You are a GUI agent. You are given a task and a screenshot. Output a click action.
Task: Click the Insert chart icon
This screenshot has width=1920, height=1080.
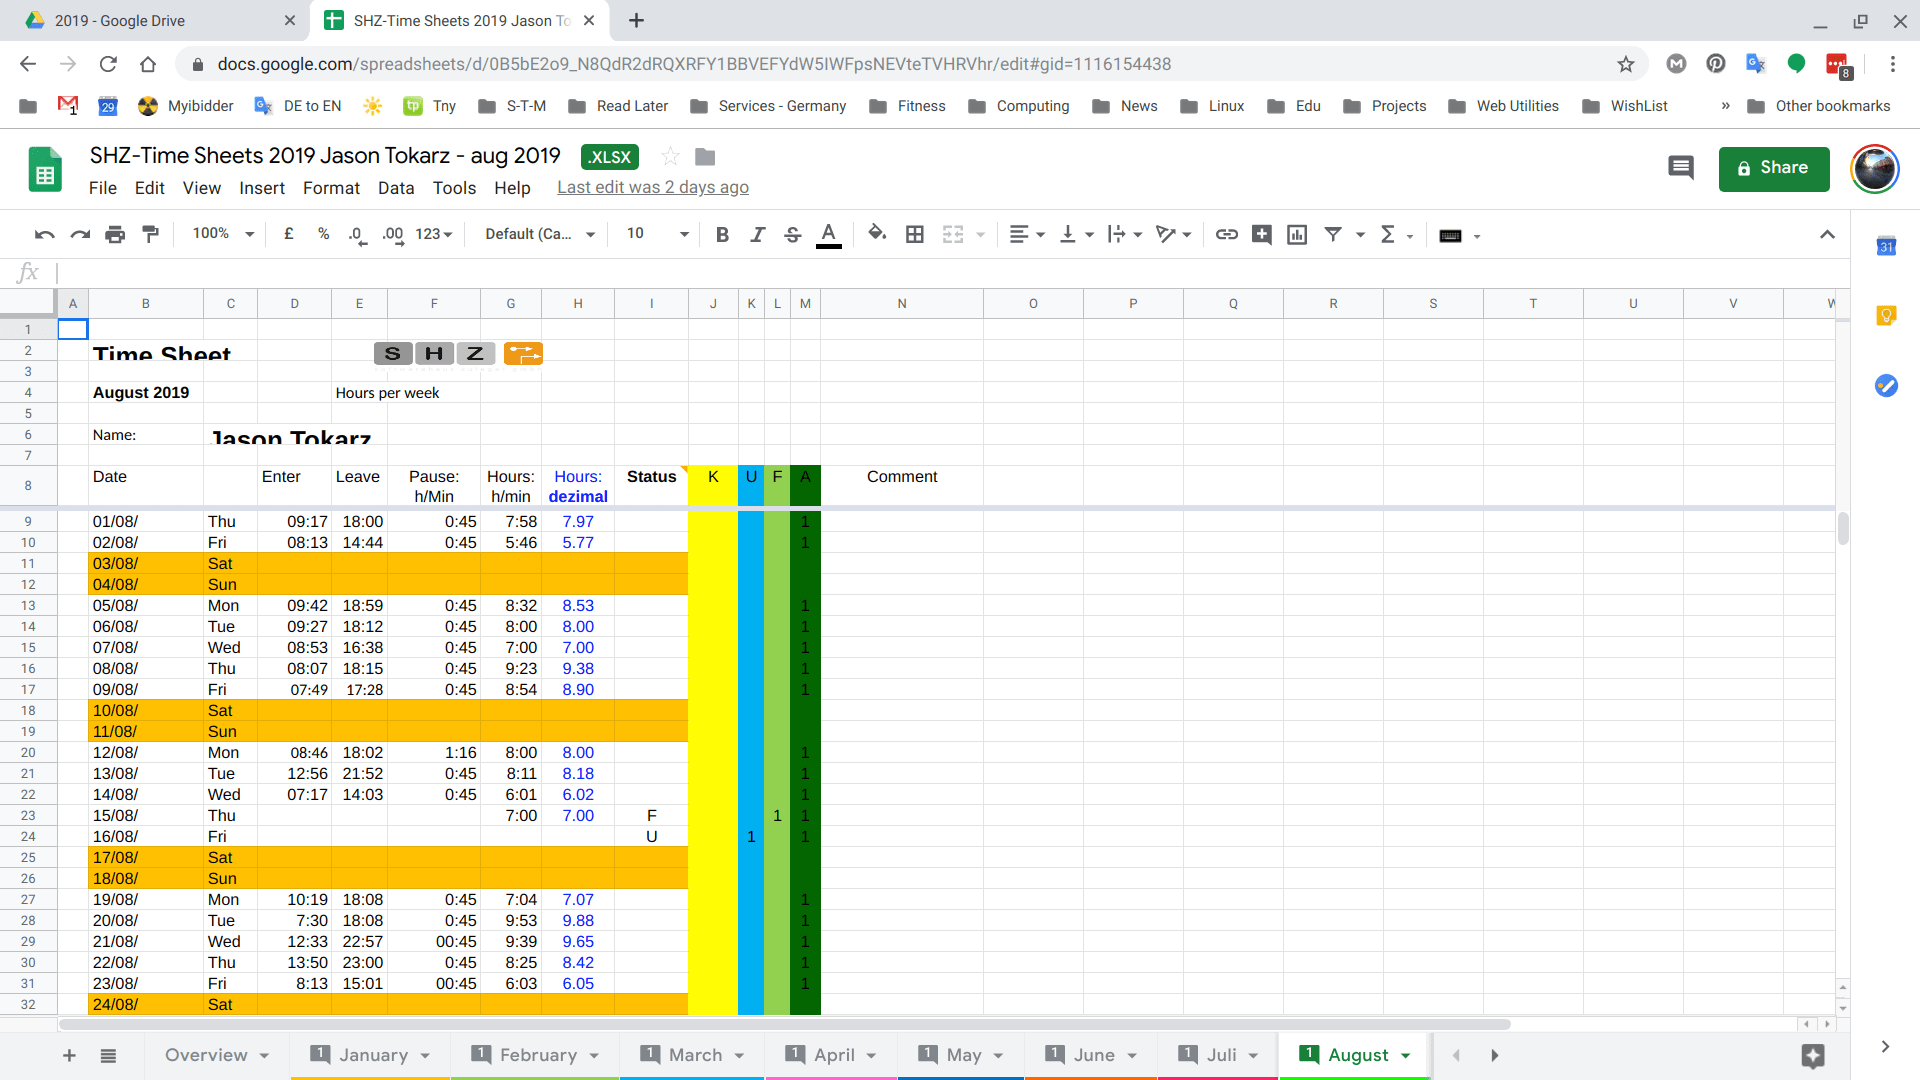pyautogui.click(x=1297, y=234)
